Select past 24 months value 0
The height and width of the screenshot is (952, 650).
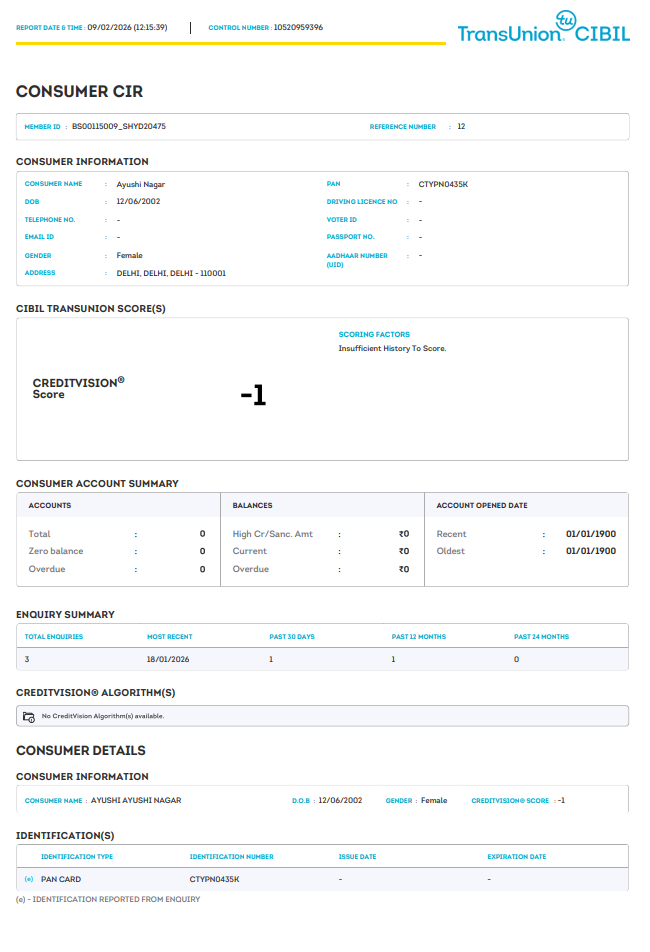pos(516,659)
